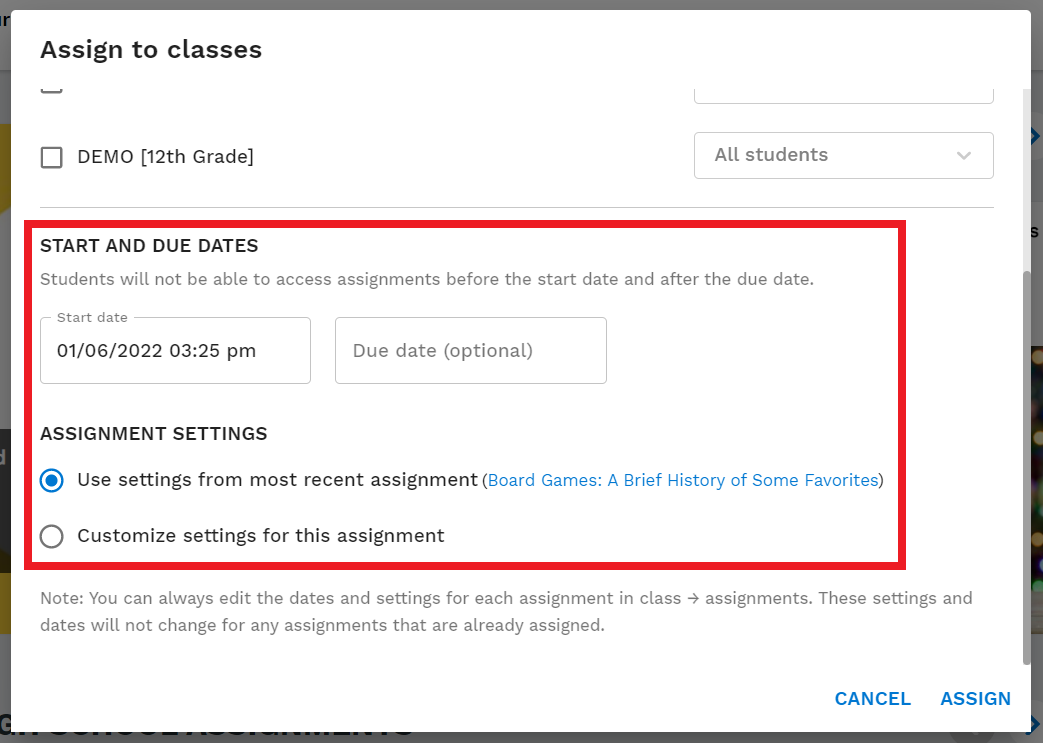The height and width of the screenshot is (743, 1043).
Task: Click the chevron arrow on the All students selector
Action: 963,155
